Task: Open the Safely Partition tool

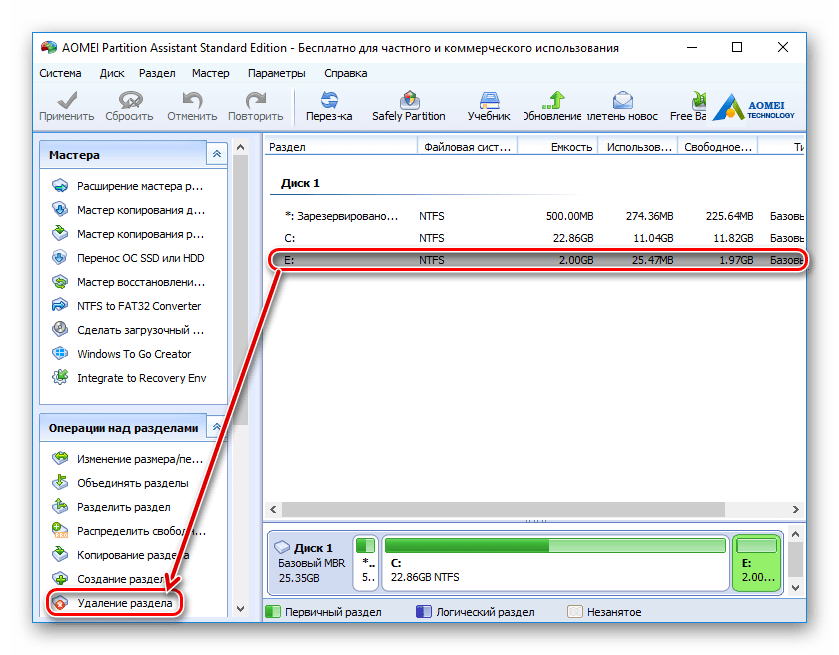Action: pyautogui.click(x=408, y=105)
